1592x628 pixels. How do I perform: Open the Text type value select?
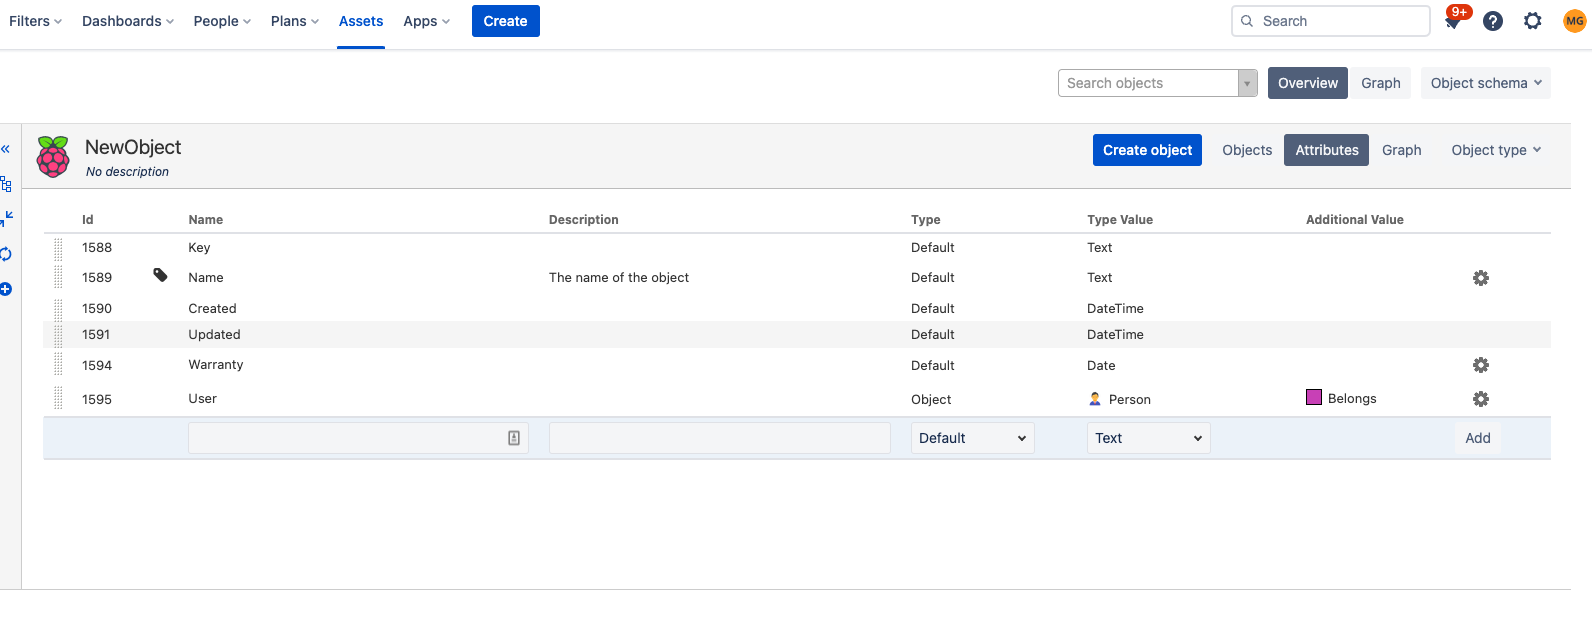coord(1148,438)
